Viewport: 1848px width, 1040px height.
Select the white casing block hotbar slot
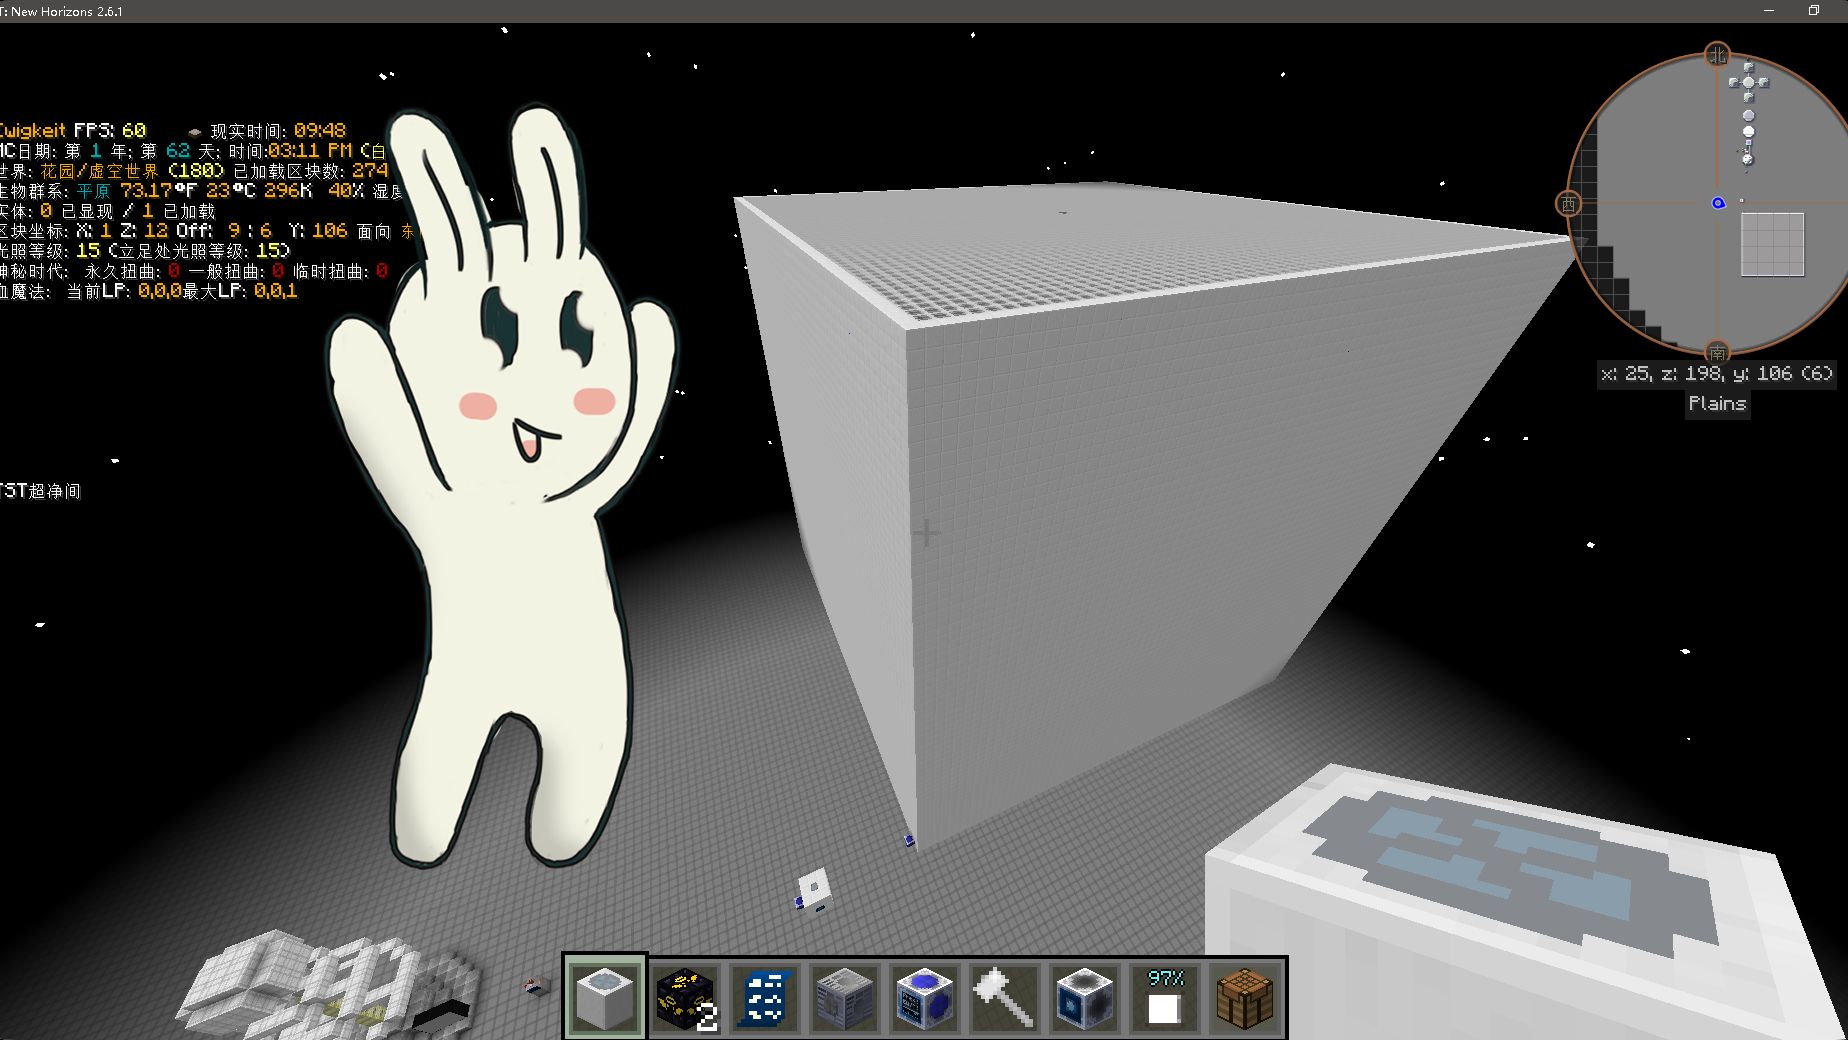[605, 997]
